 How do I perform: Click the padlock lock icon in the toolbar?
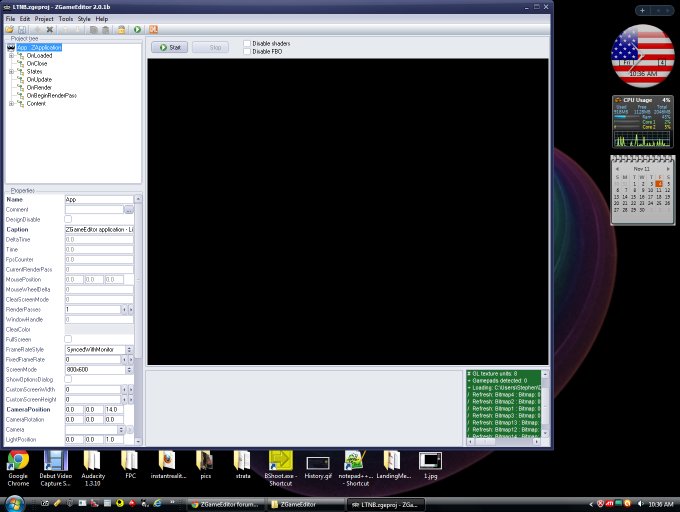tap(121, 29)
